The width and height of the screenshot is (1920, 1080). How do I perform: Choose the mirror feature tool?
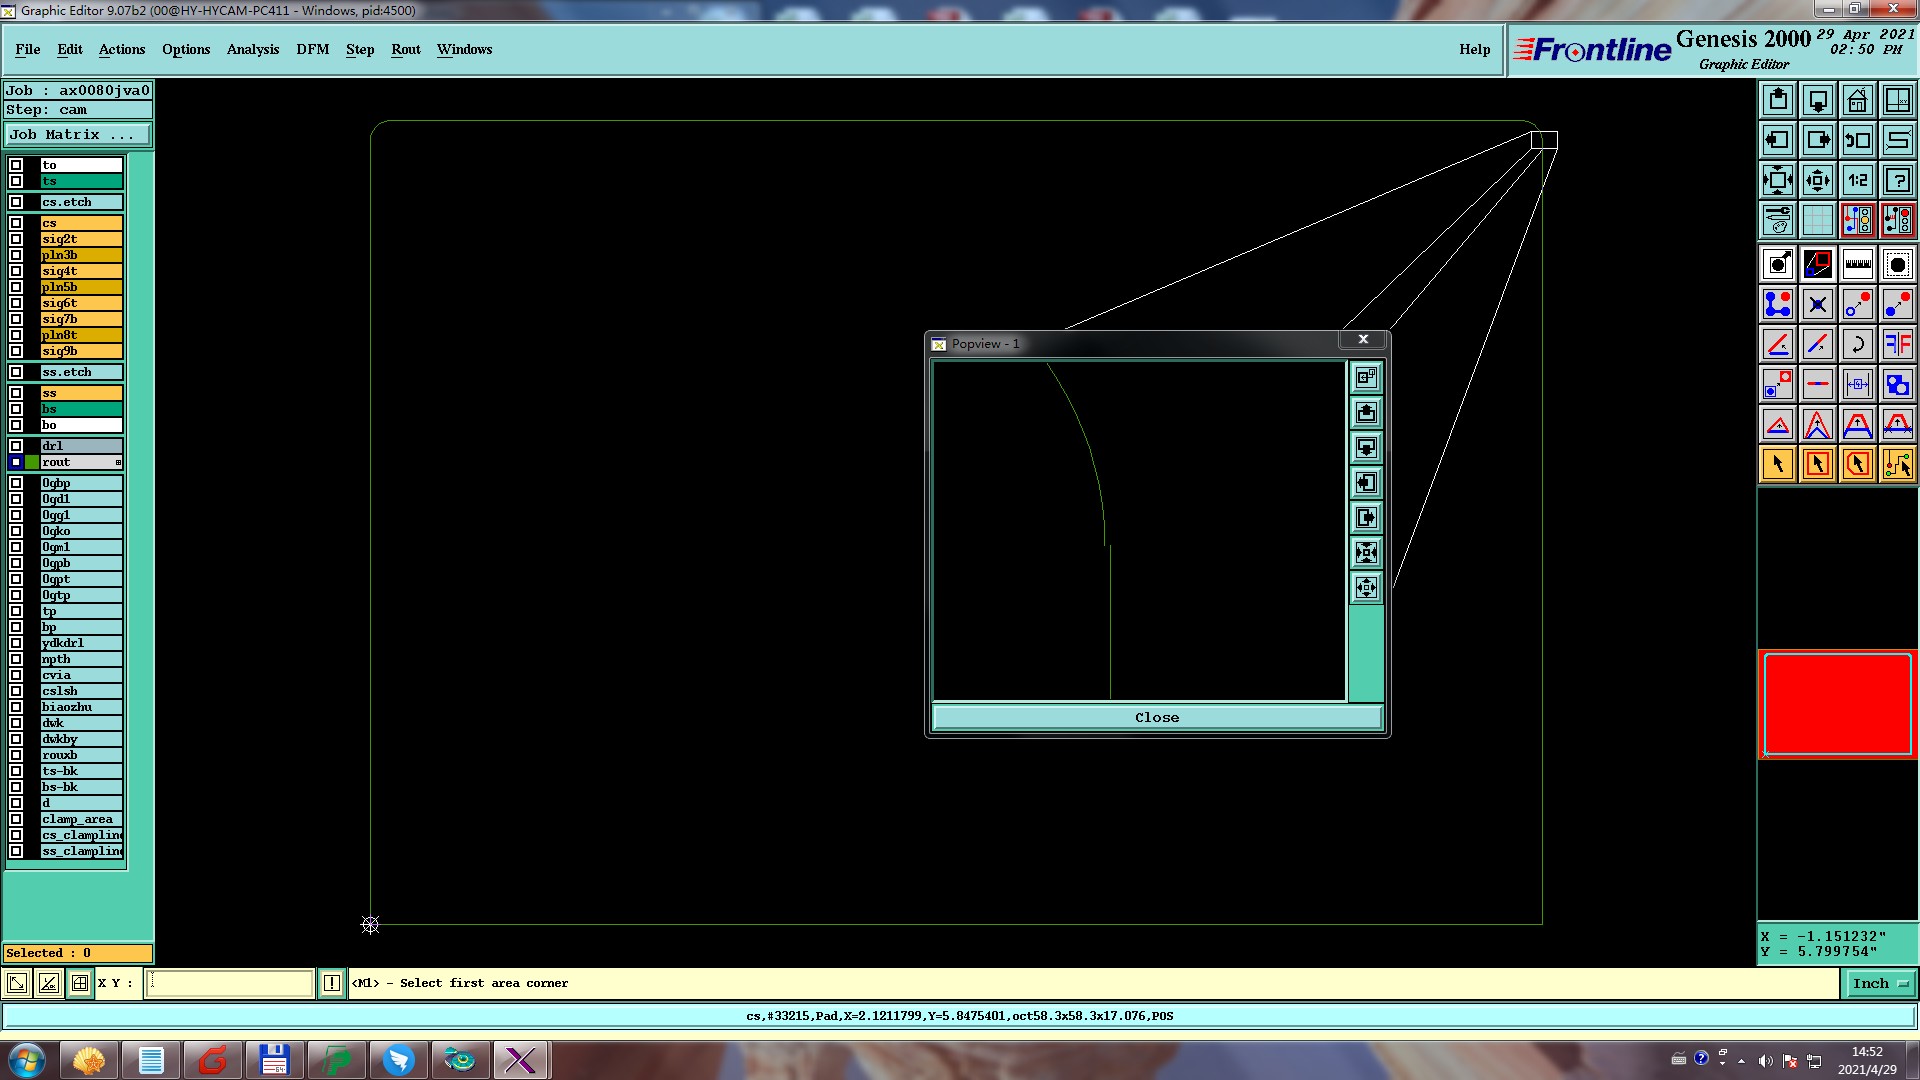point(1897,344)
